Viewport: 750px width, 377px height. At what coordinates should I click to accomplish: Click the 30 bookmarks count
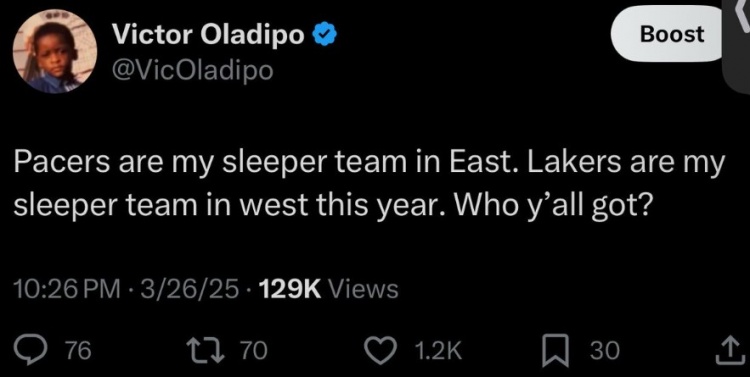pyautogui.click(x=604, y=351)
